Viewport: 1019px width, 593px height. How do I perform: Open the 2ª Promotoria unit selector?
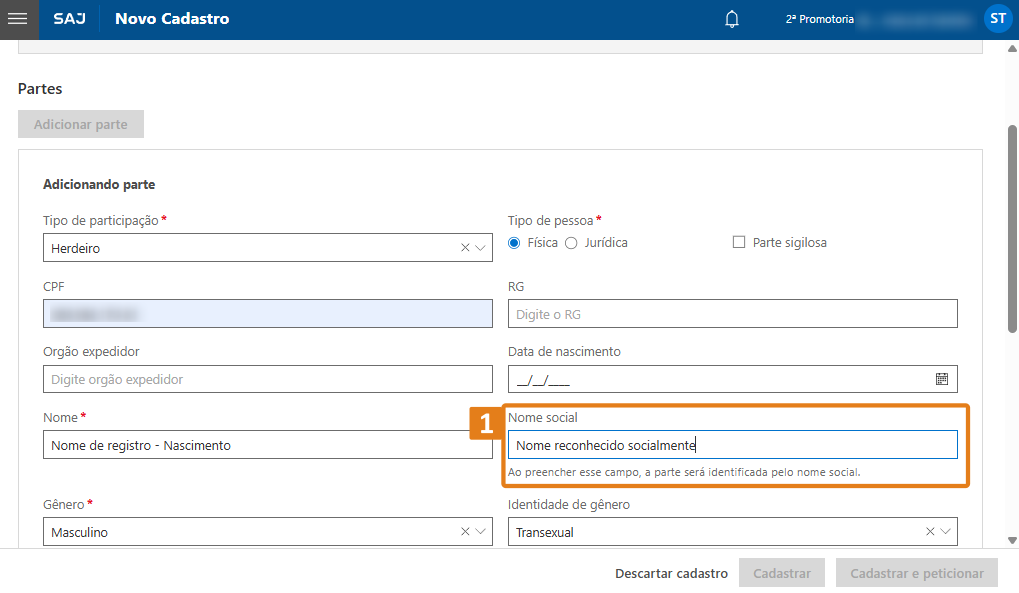[820, 19]
